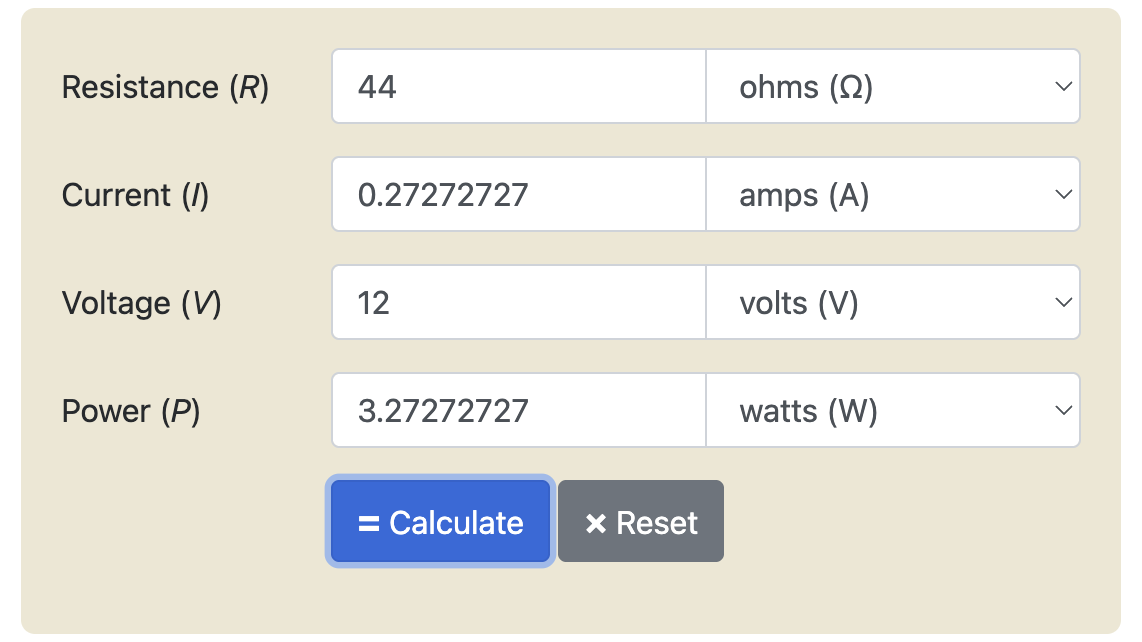Click the chevron arrow beside watts
The width and height of the screenshot is (1142, 642).
[x=1063, y=410]
